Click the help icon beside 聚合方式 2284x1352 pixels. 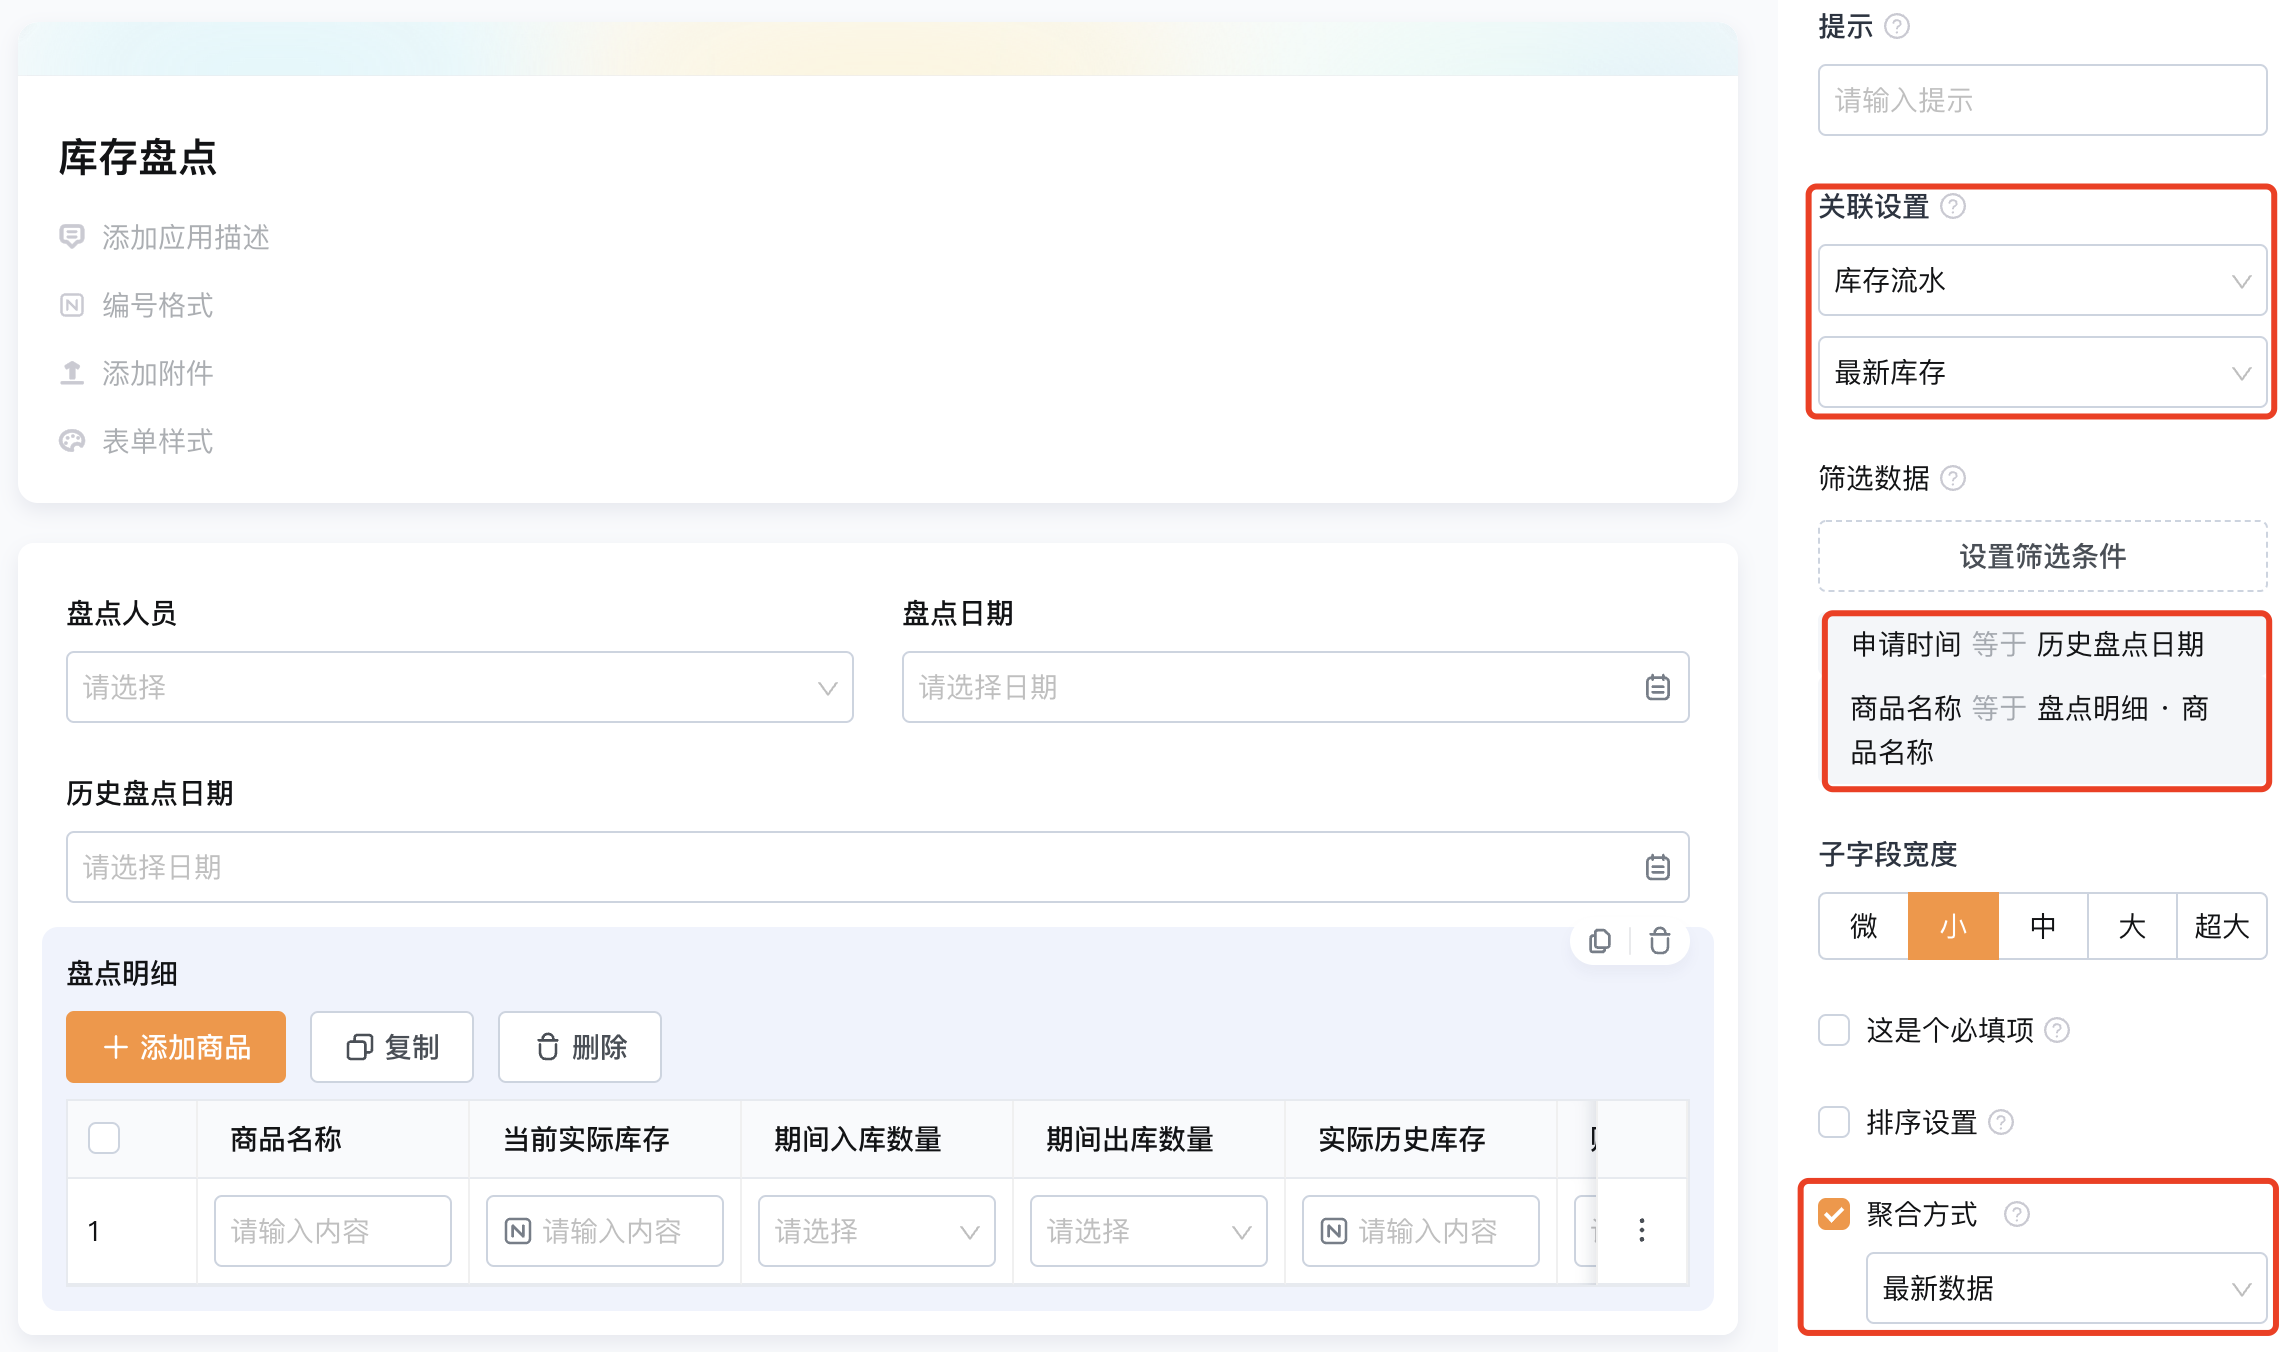pyautogui.click(x=2017, y=1214)
